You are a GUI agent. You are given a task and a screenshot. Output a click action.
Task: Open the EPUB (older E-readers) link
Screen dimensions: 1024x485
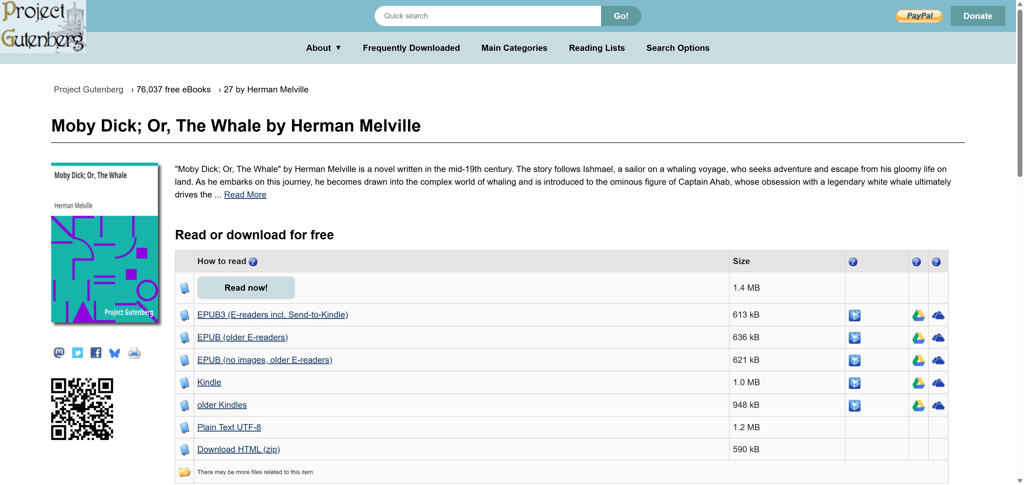click(242, 337)
